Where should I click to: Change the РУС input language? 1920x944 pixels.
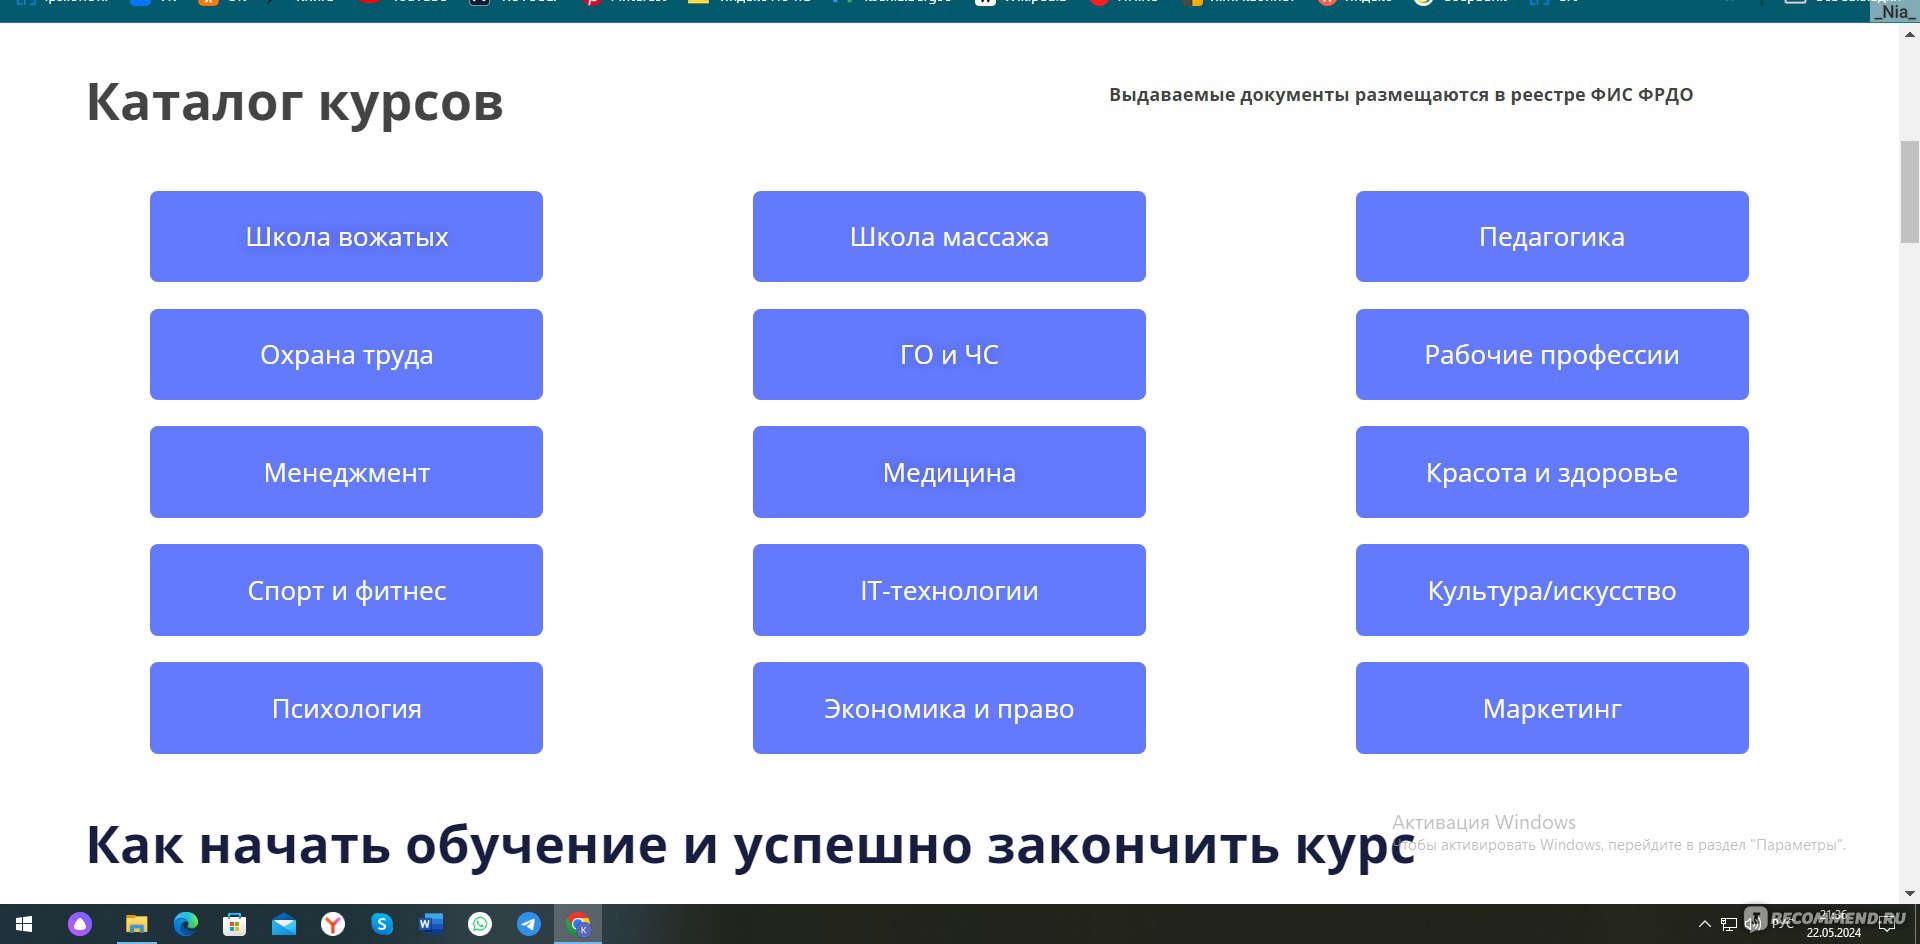tap(1783, 924)
